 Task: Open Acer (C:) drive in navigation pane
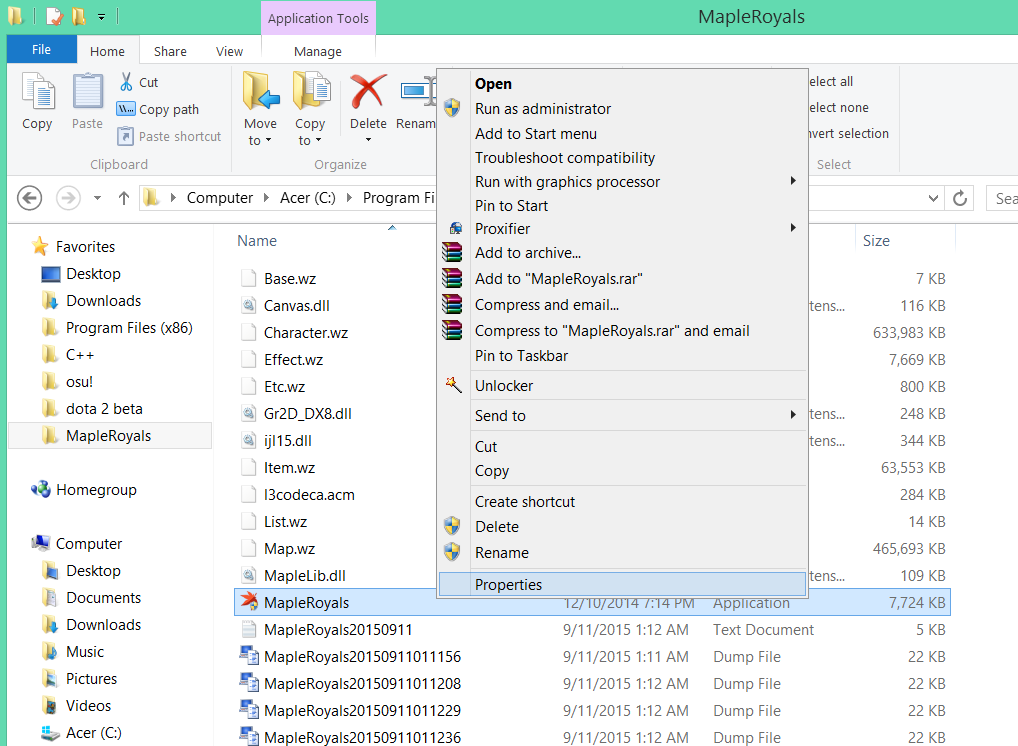81,732
